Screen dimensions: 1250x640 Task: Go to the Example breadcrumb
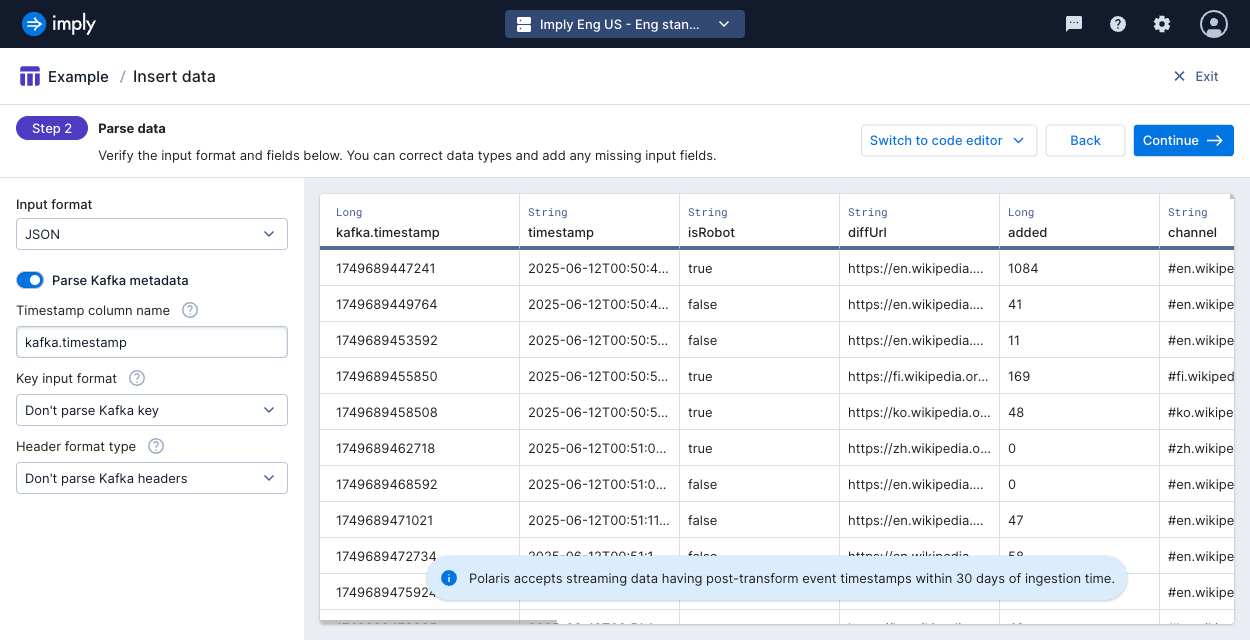[78, 76]
